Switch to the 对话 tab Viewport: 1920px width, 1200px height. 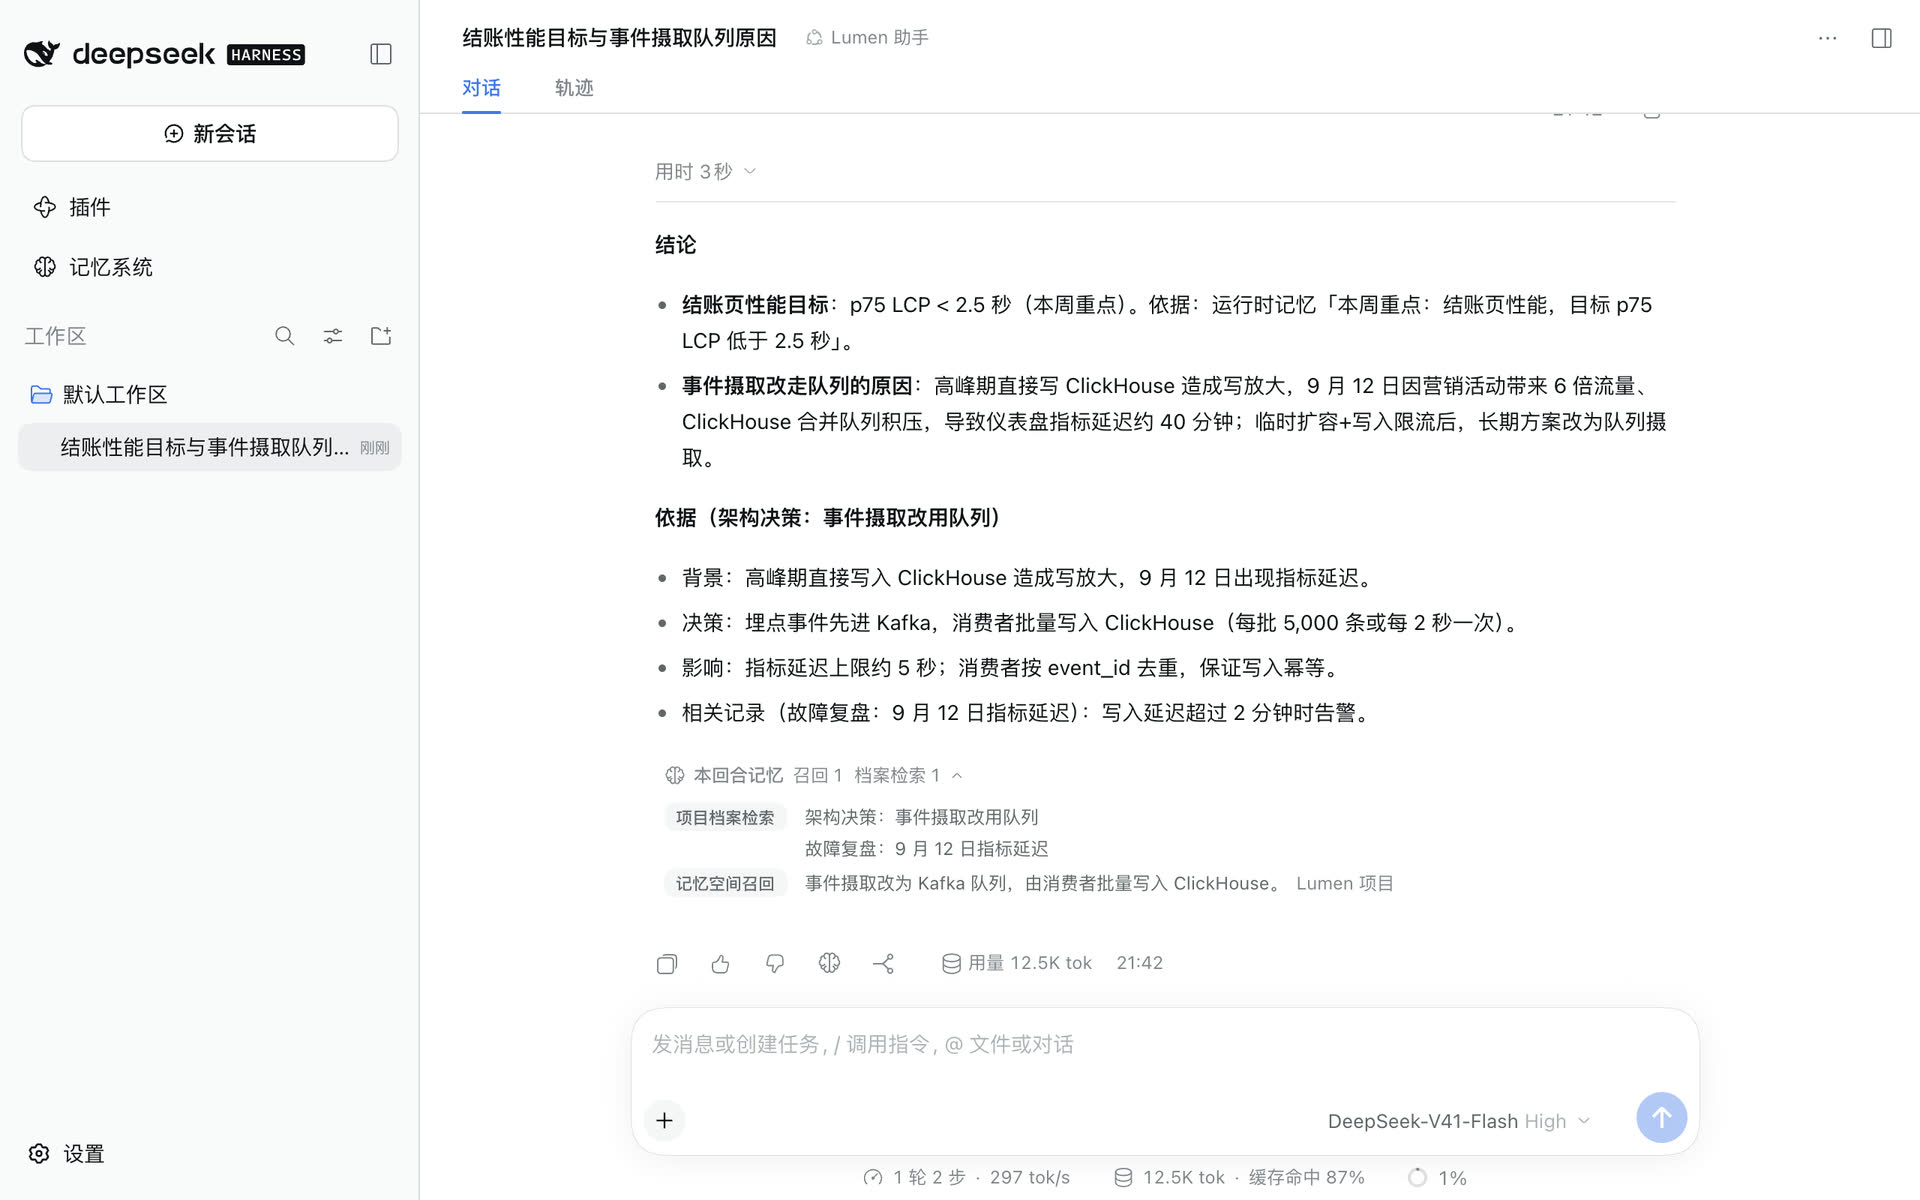[481, 88]
